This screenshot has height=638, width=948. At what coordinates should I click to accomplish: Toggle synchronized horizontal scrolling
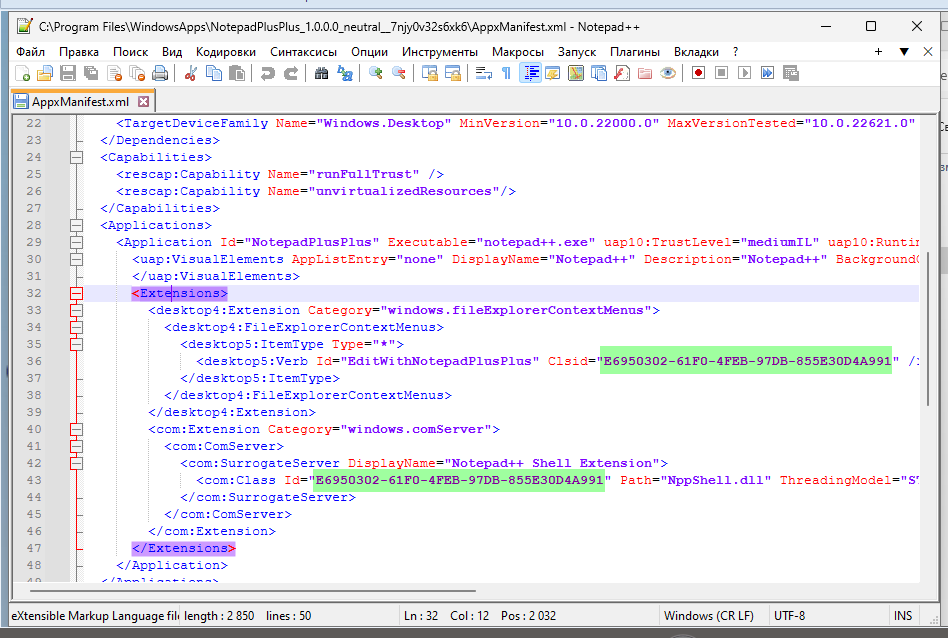click(x=453, y=74)
